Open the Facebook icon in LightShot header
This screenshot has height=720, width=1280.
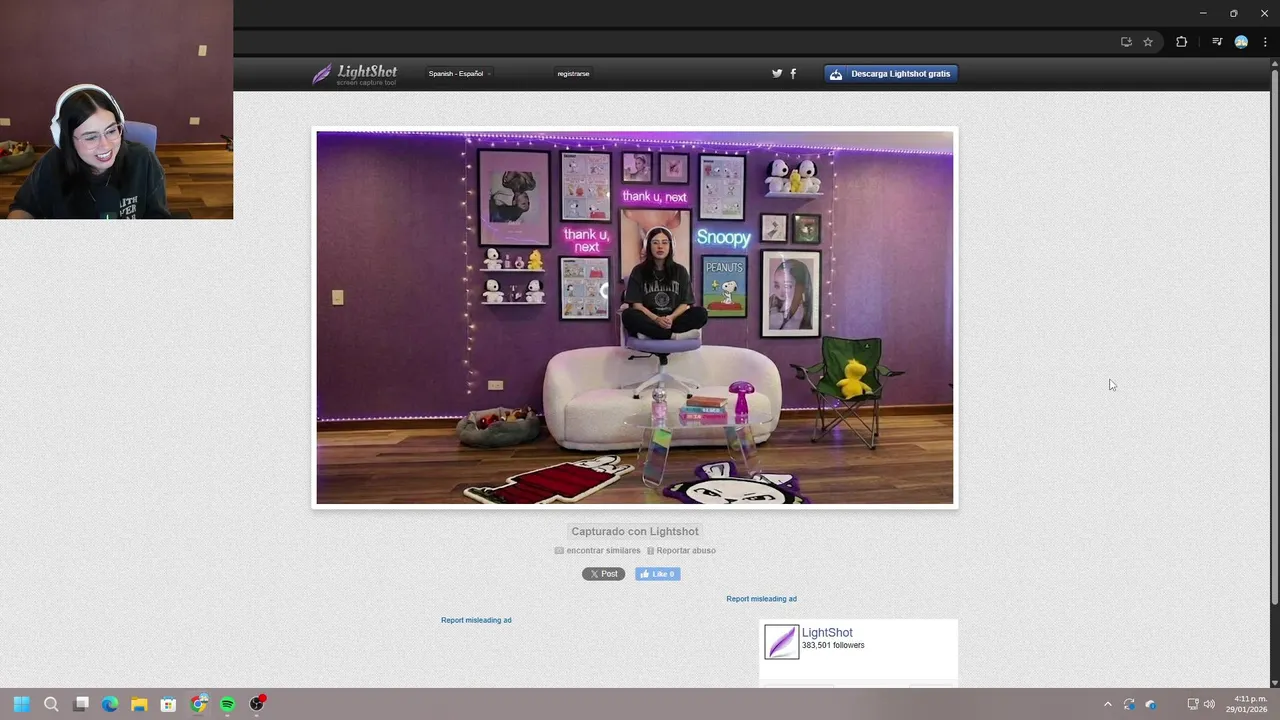tap(793, 73)
